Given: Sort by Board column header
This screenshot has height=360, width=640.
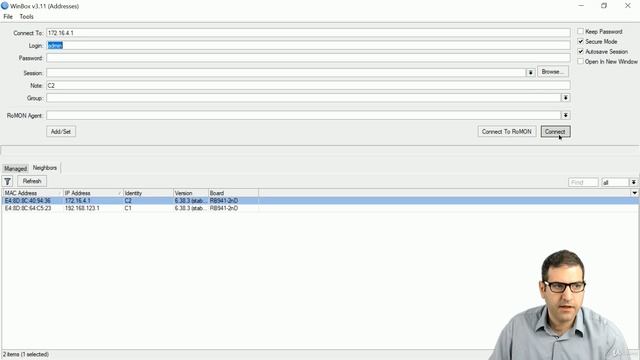Looking at the screenshot, I should [x=233, y=193].
